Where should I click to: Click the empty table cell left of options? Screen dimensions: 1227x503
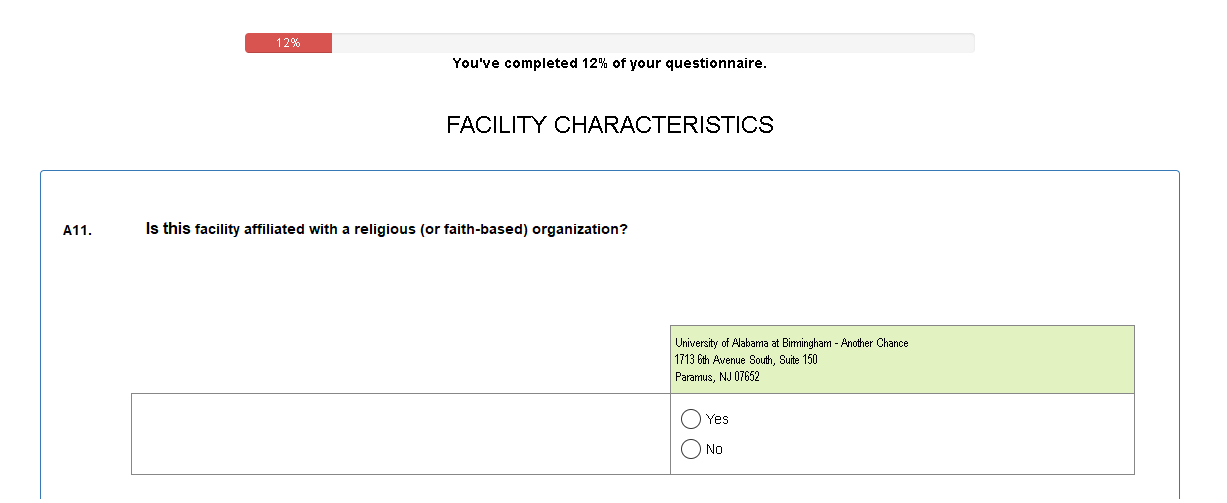(x=400, y=434)
